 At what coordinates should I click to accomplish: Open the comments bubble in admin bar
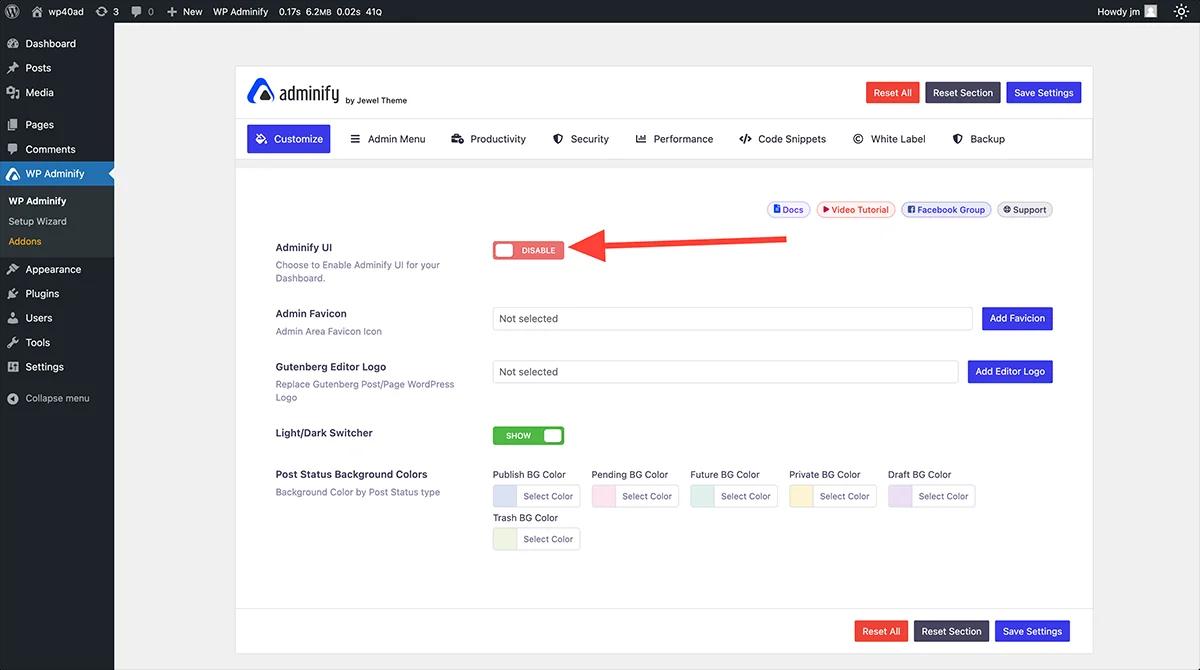(143, 11)
